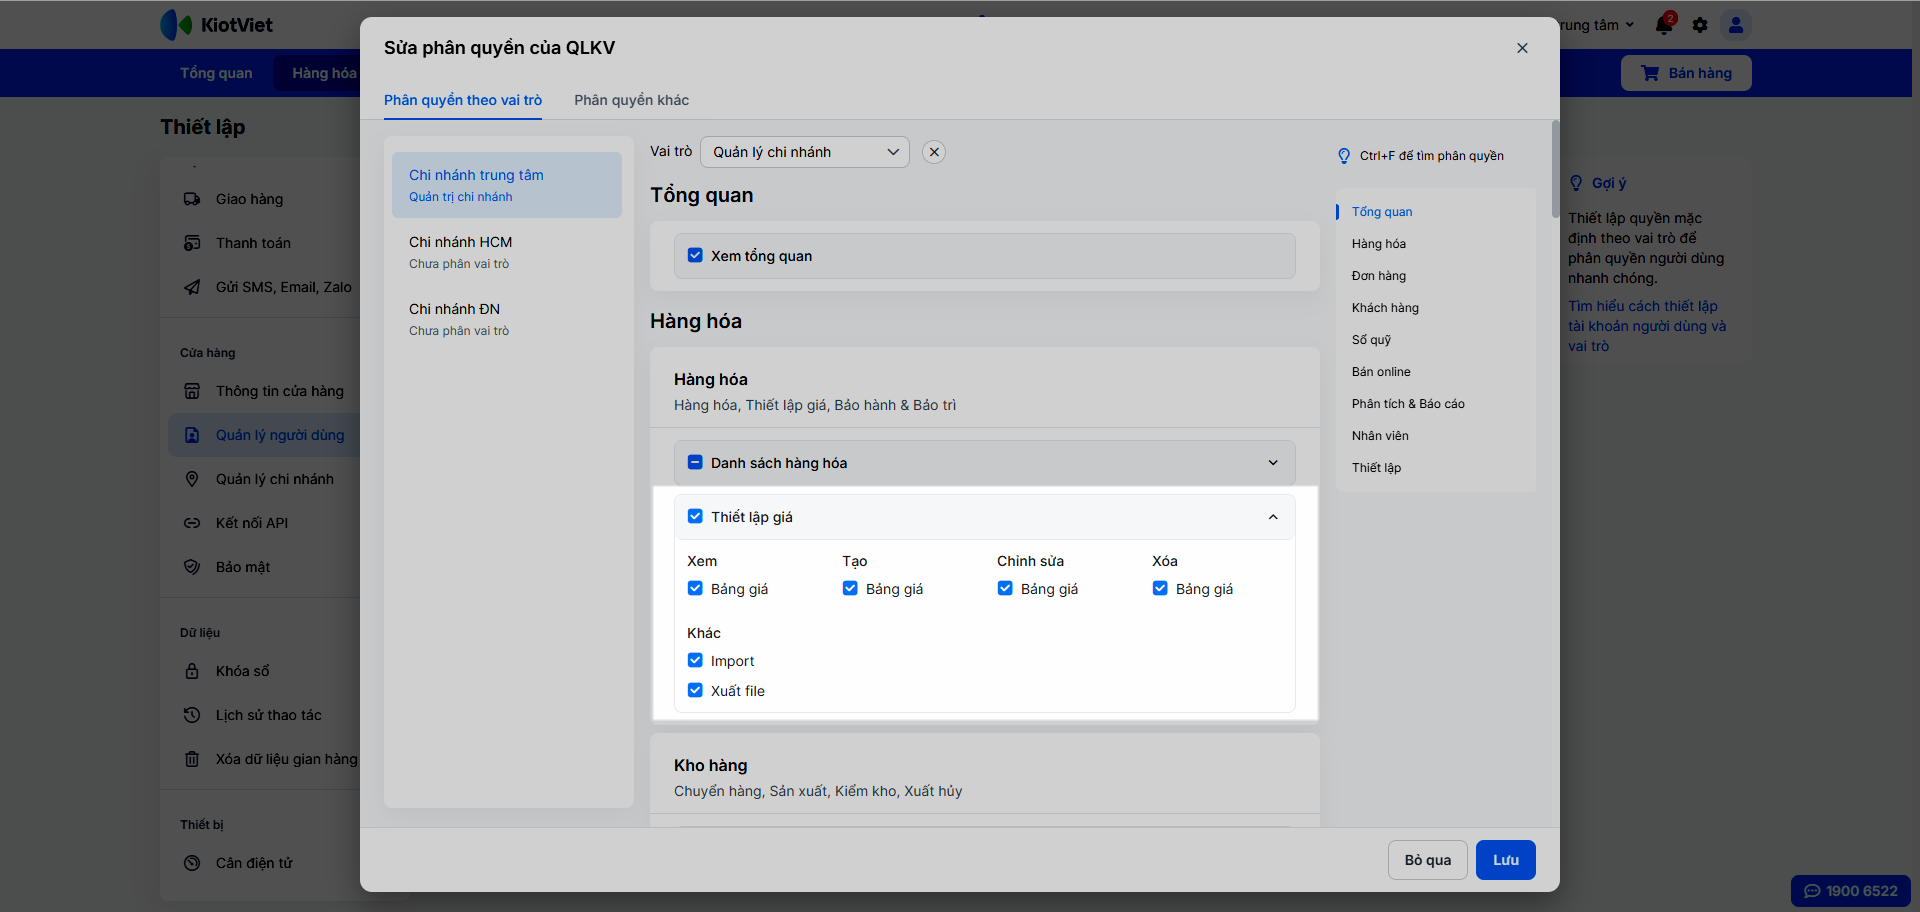
Task: Uncheck the Import permission checkbox
Action: tap(695, 661)
